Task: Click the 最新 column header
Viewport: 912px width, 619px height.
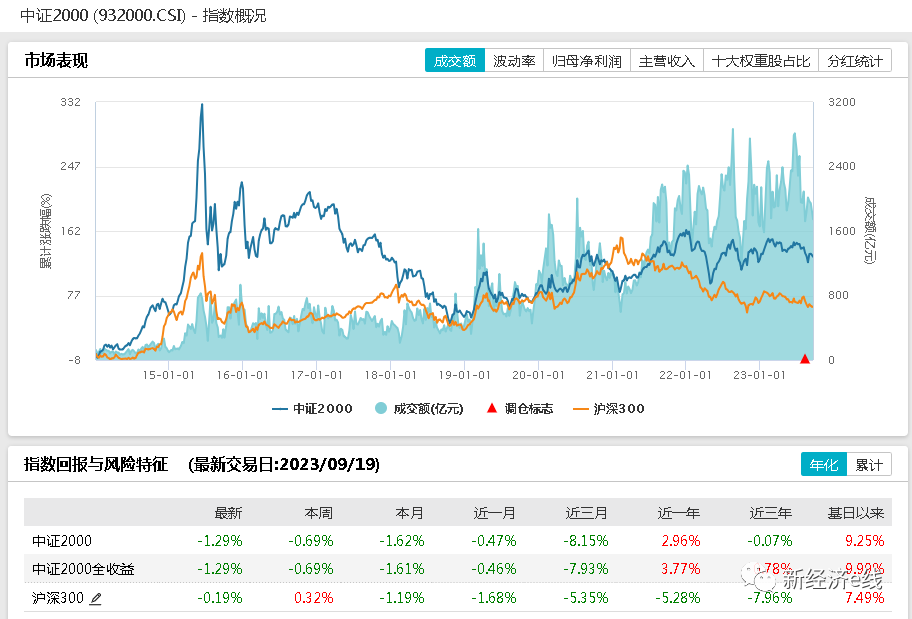Action: tap(228, 513)
